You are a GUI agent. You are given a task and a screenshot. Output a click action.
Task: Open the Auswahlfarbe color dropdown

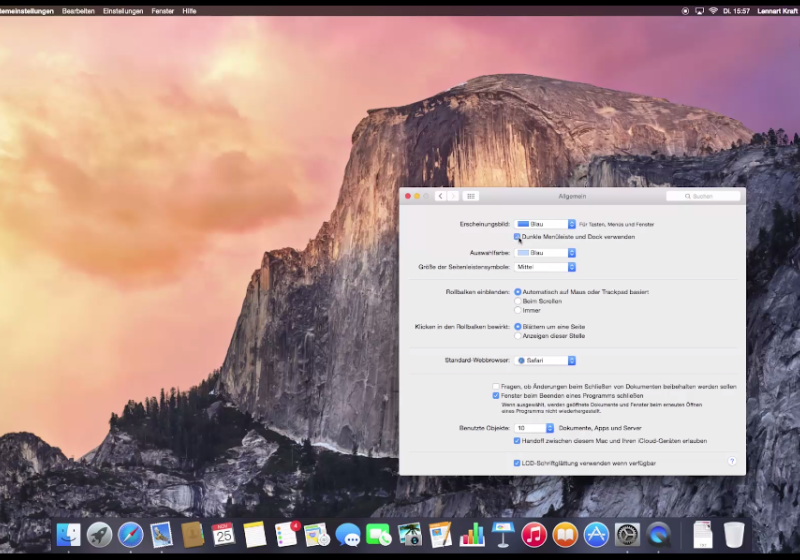click(x=546, y=253)
